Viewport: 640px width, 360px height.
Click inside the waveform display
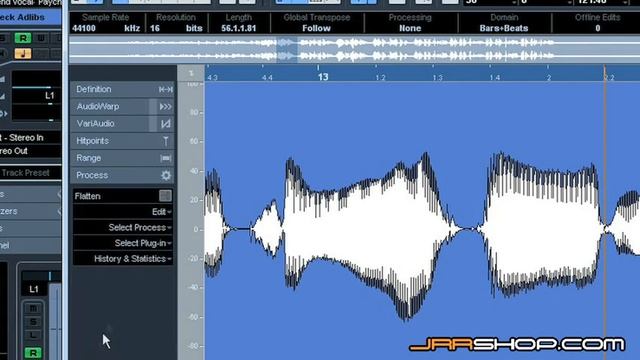point(422,221)
